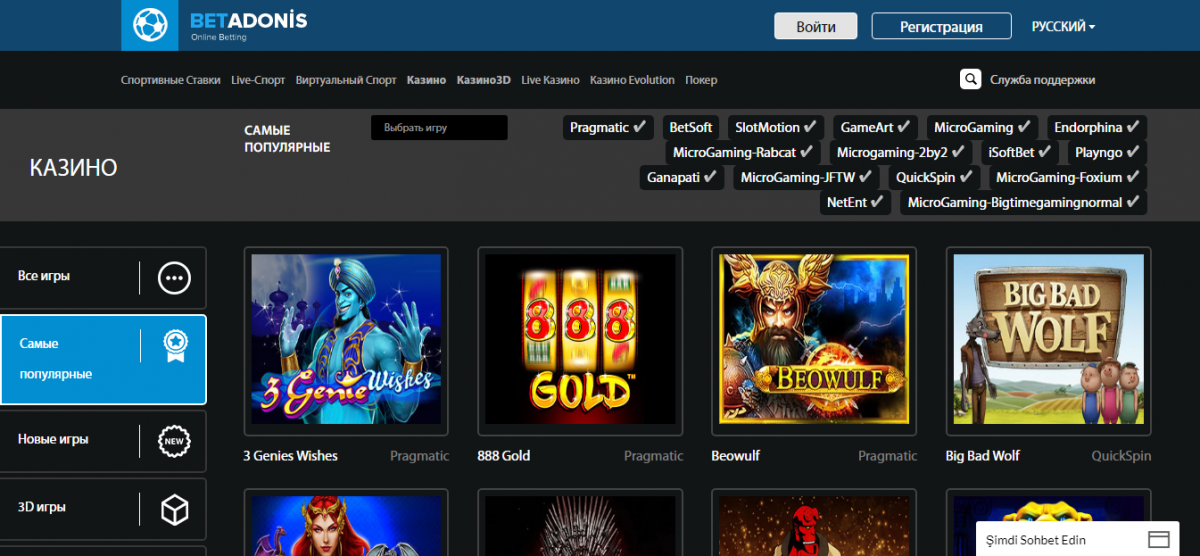The height and width of the screenshot is (556, 1200).
Task: Toggle the BetSoft provider filter
Action: coord(691,128)
